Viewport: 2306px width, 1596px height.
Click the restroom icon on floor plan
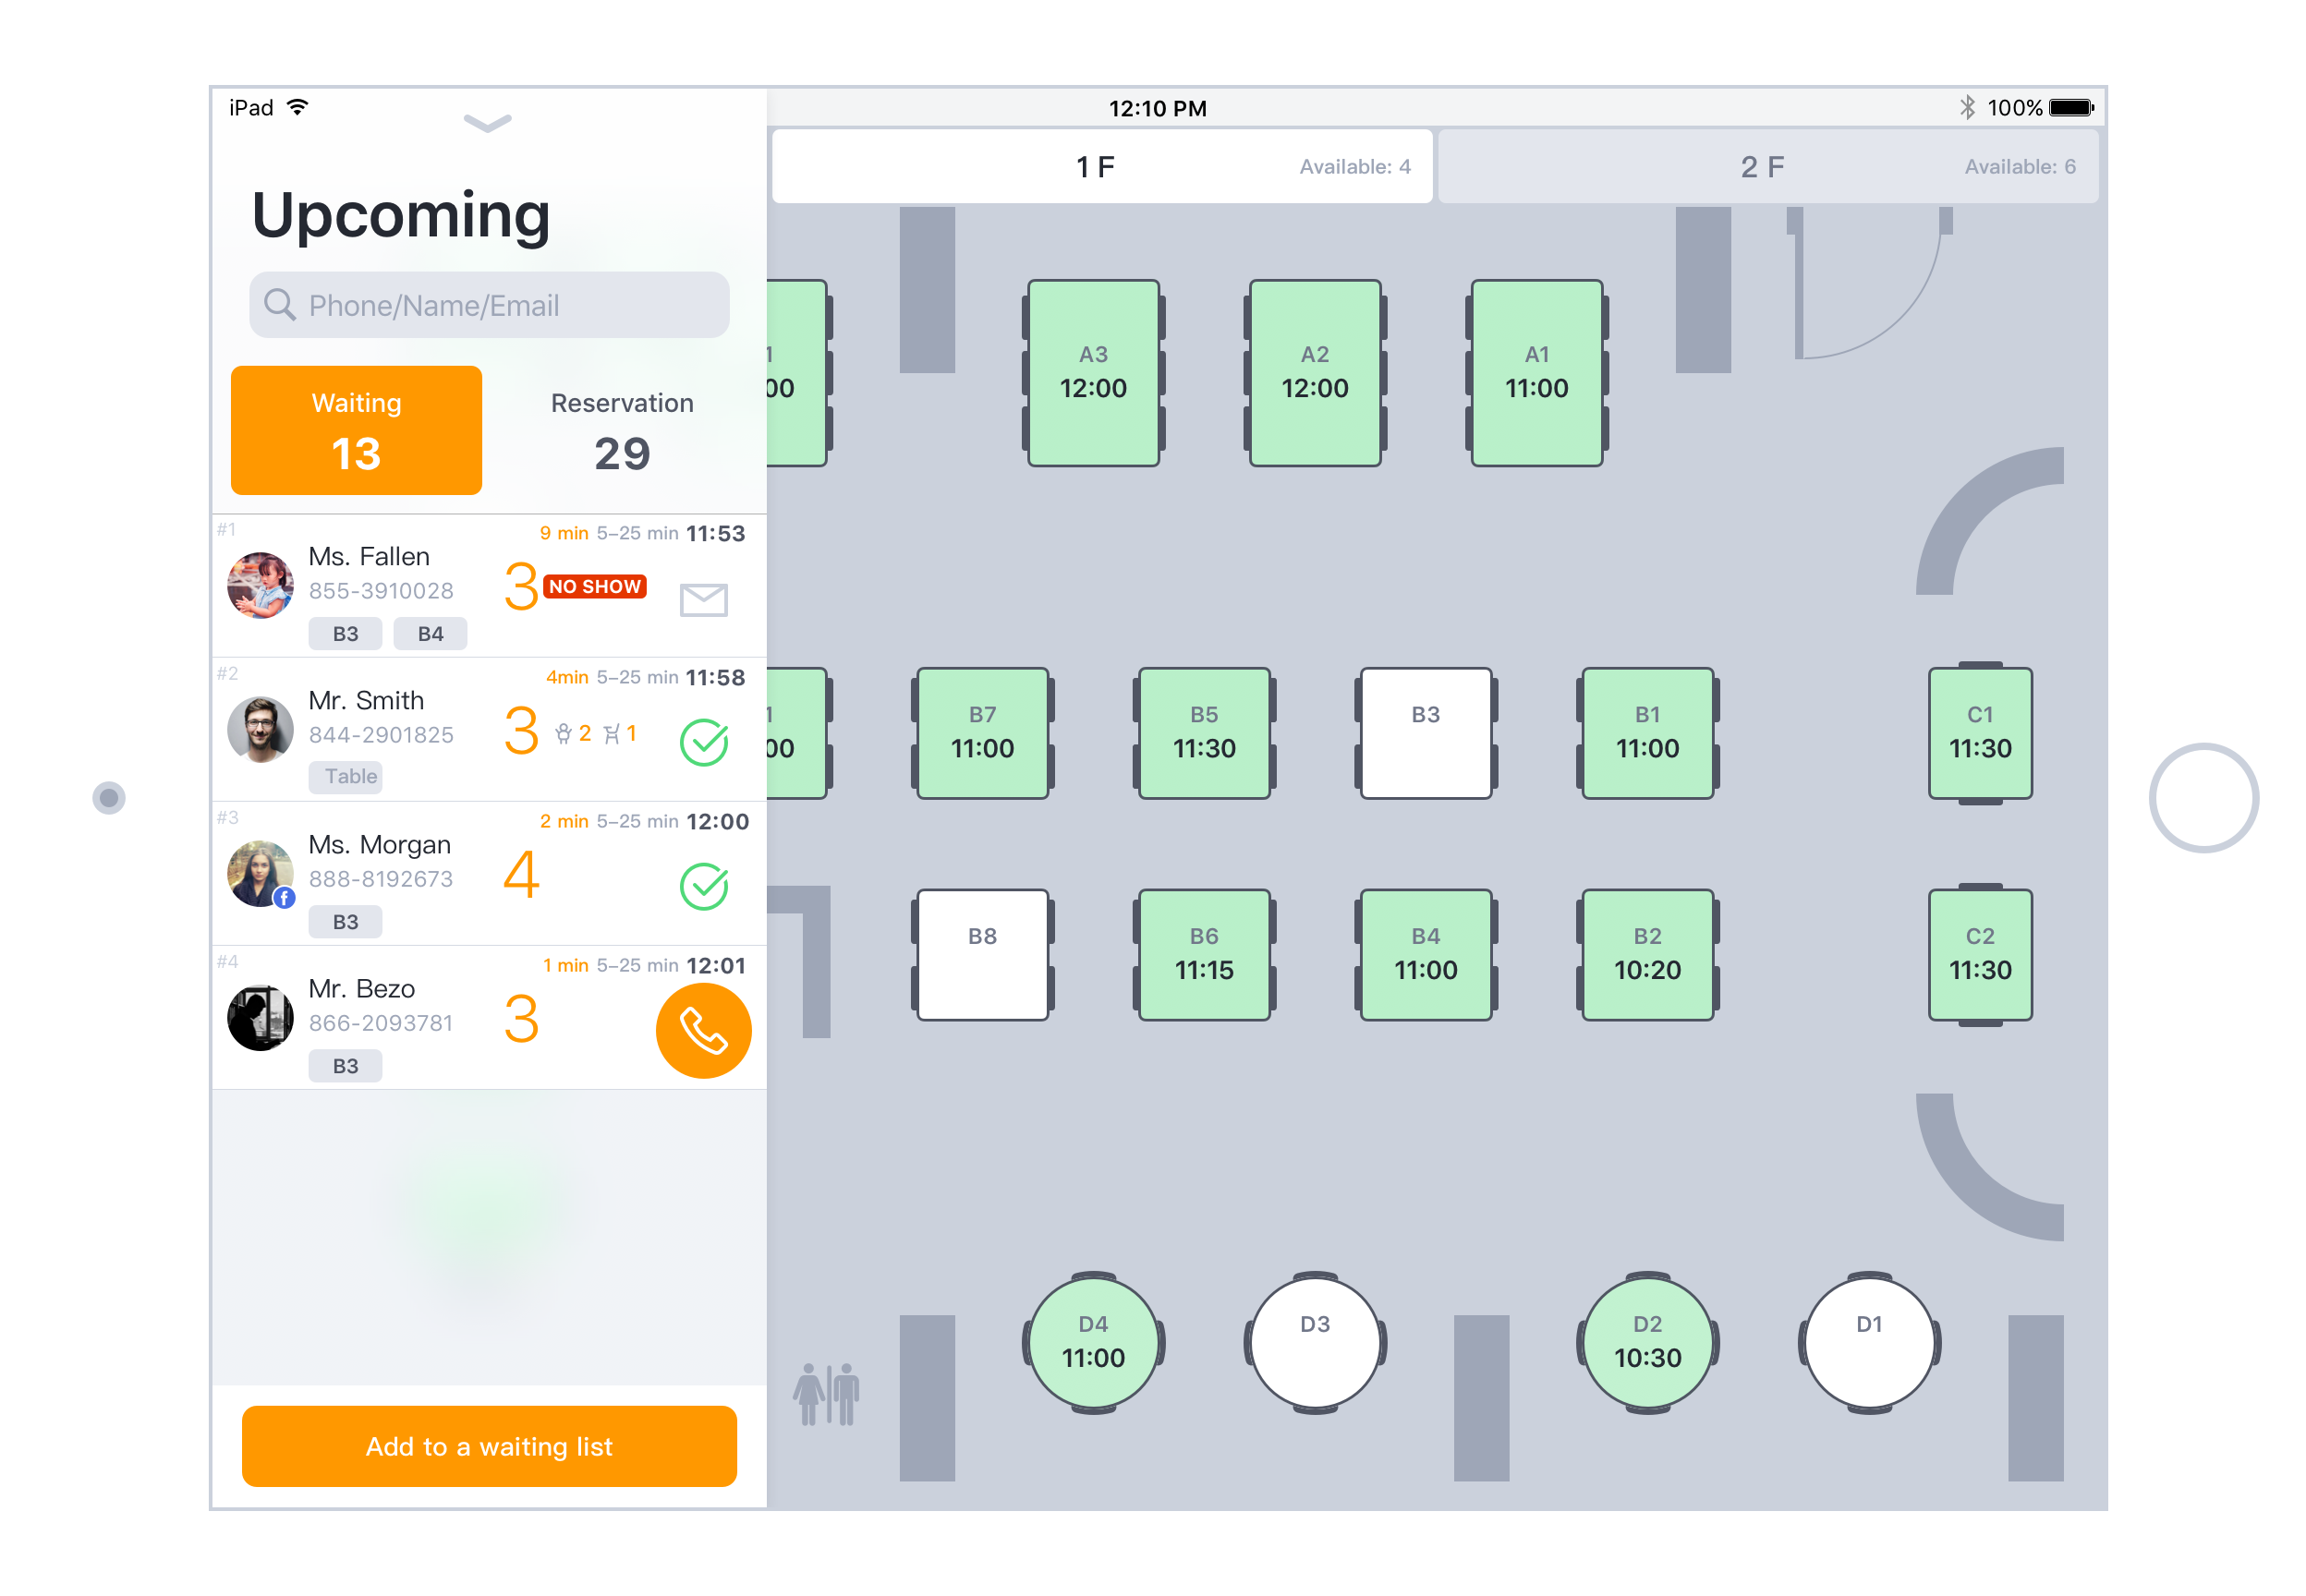[827, 1394]
